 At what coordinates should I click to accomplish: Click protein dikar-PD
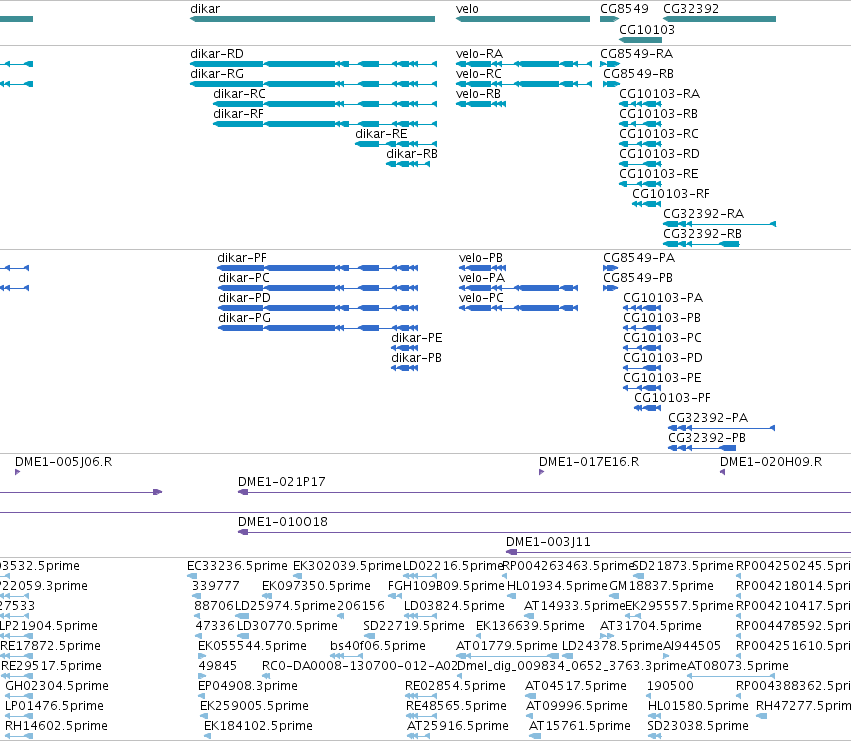click(244, 298)
